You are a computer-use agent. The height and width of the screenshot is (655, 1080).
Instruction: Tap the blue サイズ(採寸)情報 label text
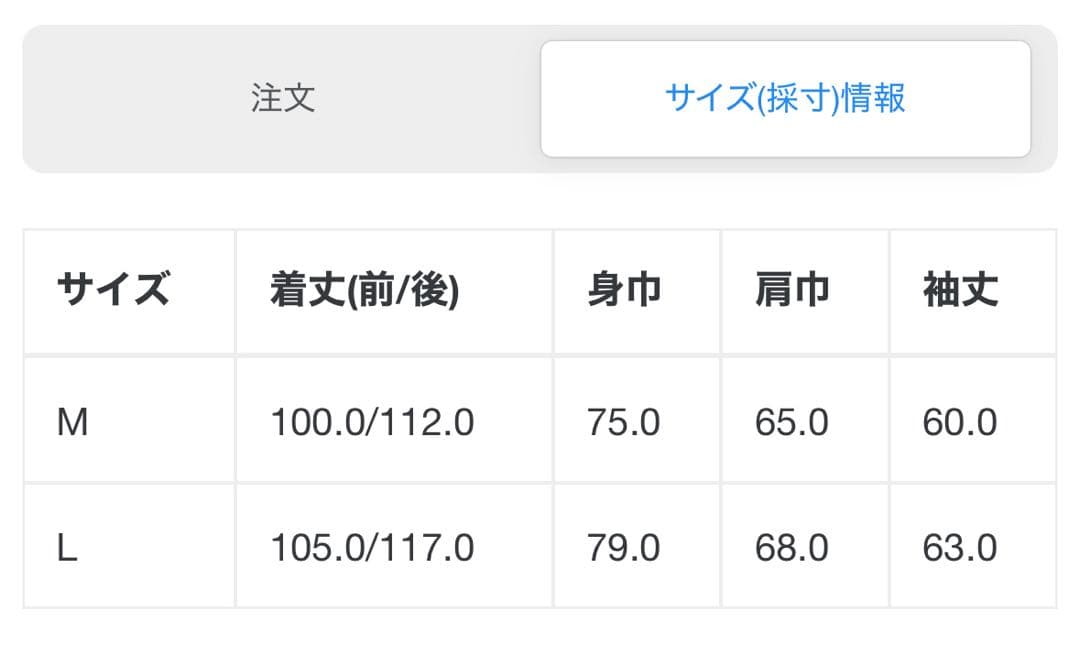[x=785, y=99]
